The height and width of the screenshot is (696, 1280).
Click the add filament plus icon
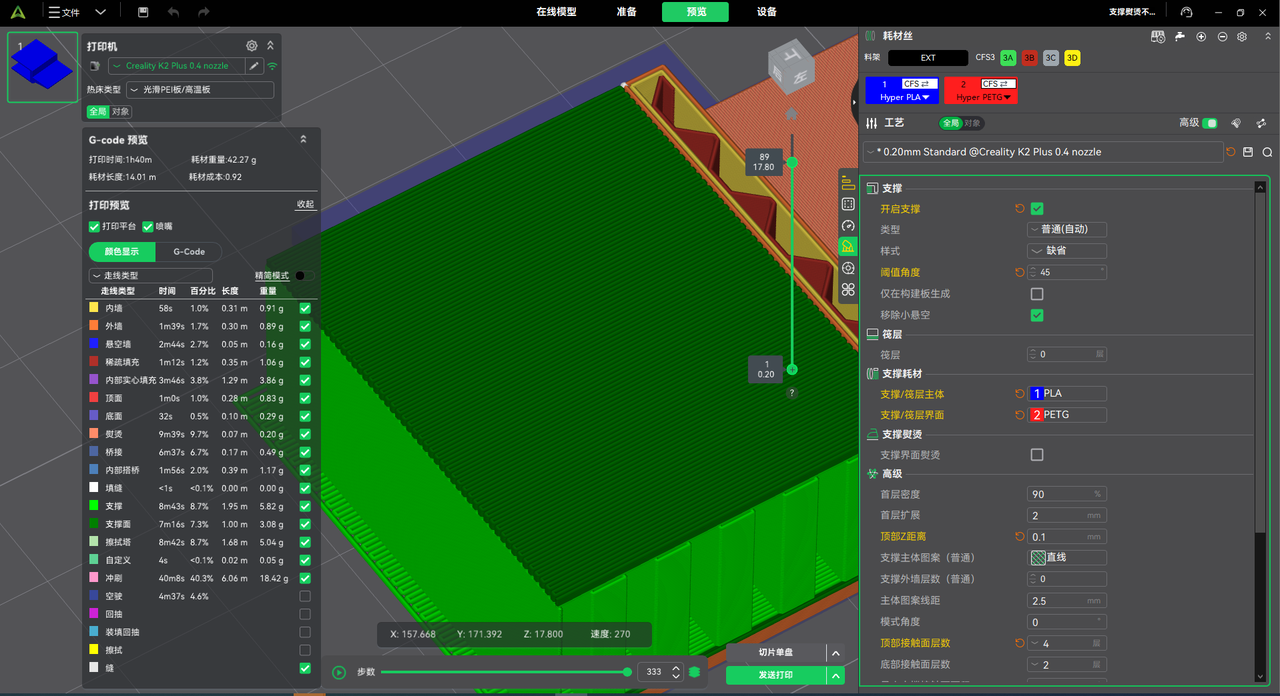1201,36
